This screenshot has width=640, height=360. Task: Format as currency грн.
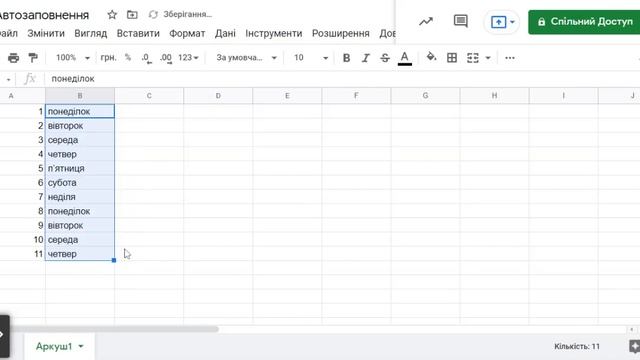(108, 58)
